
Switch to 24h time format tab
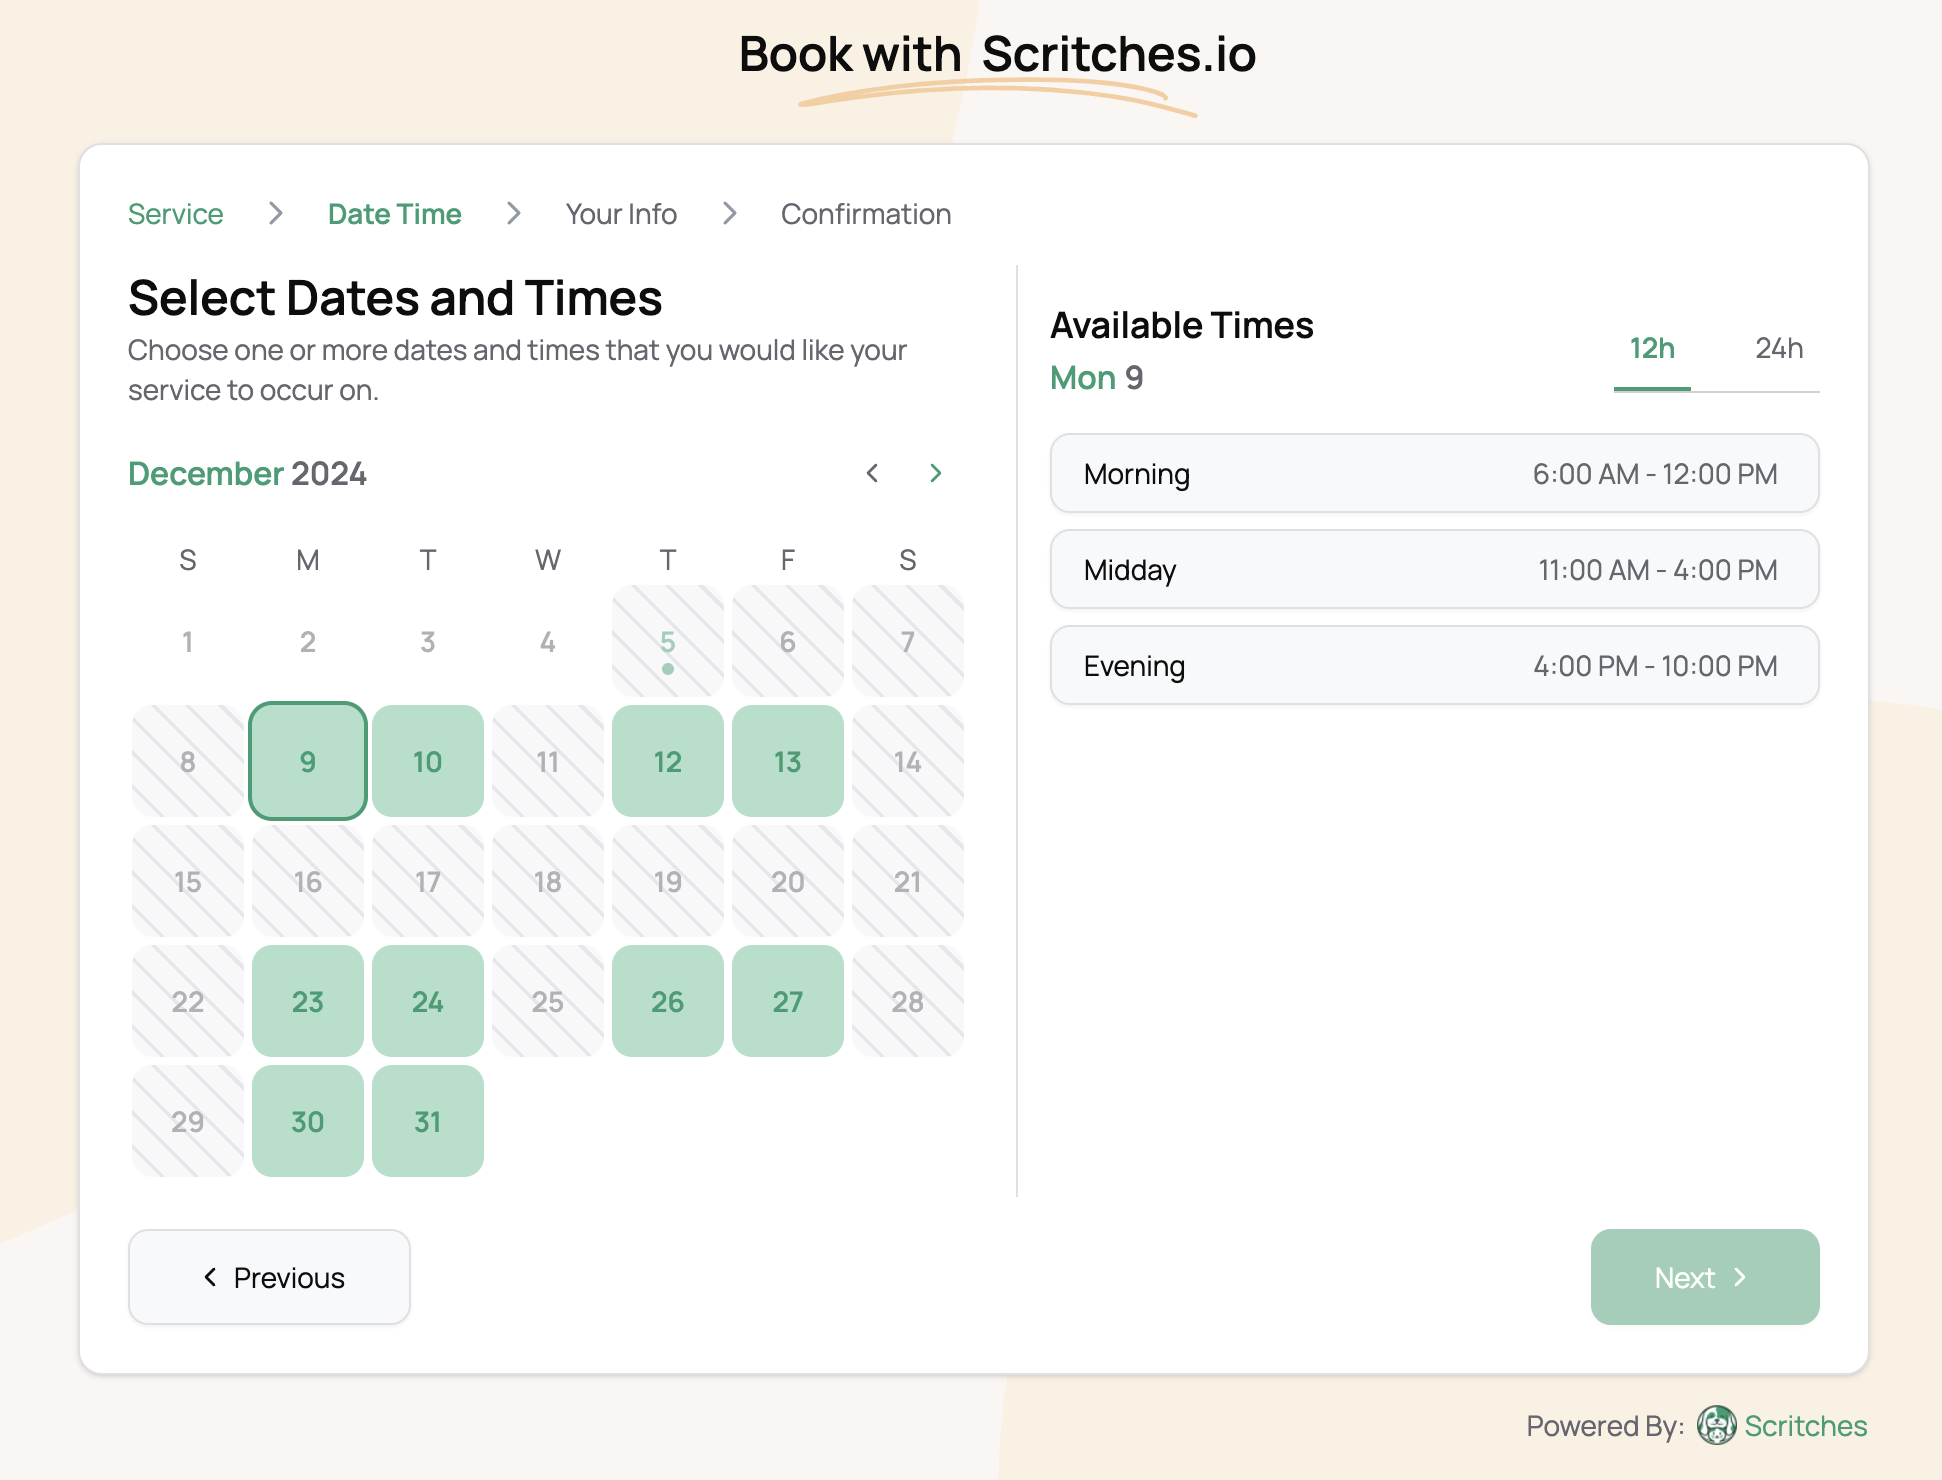click(1779, 349)
